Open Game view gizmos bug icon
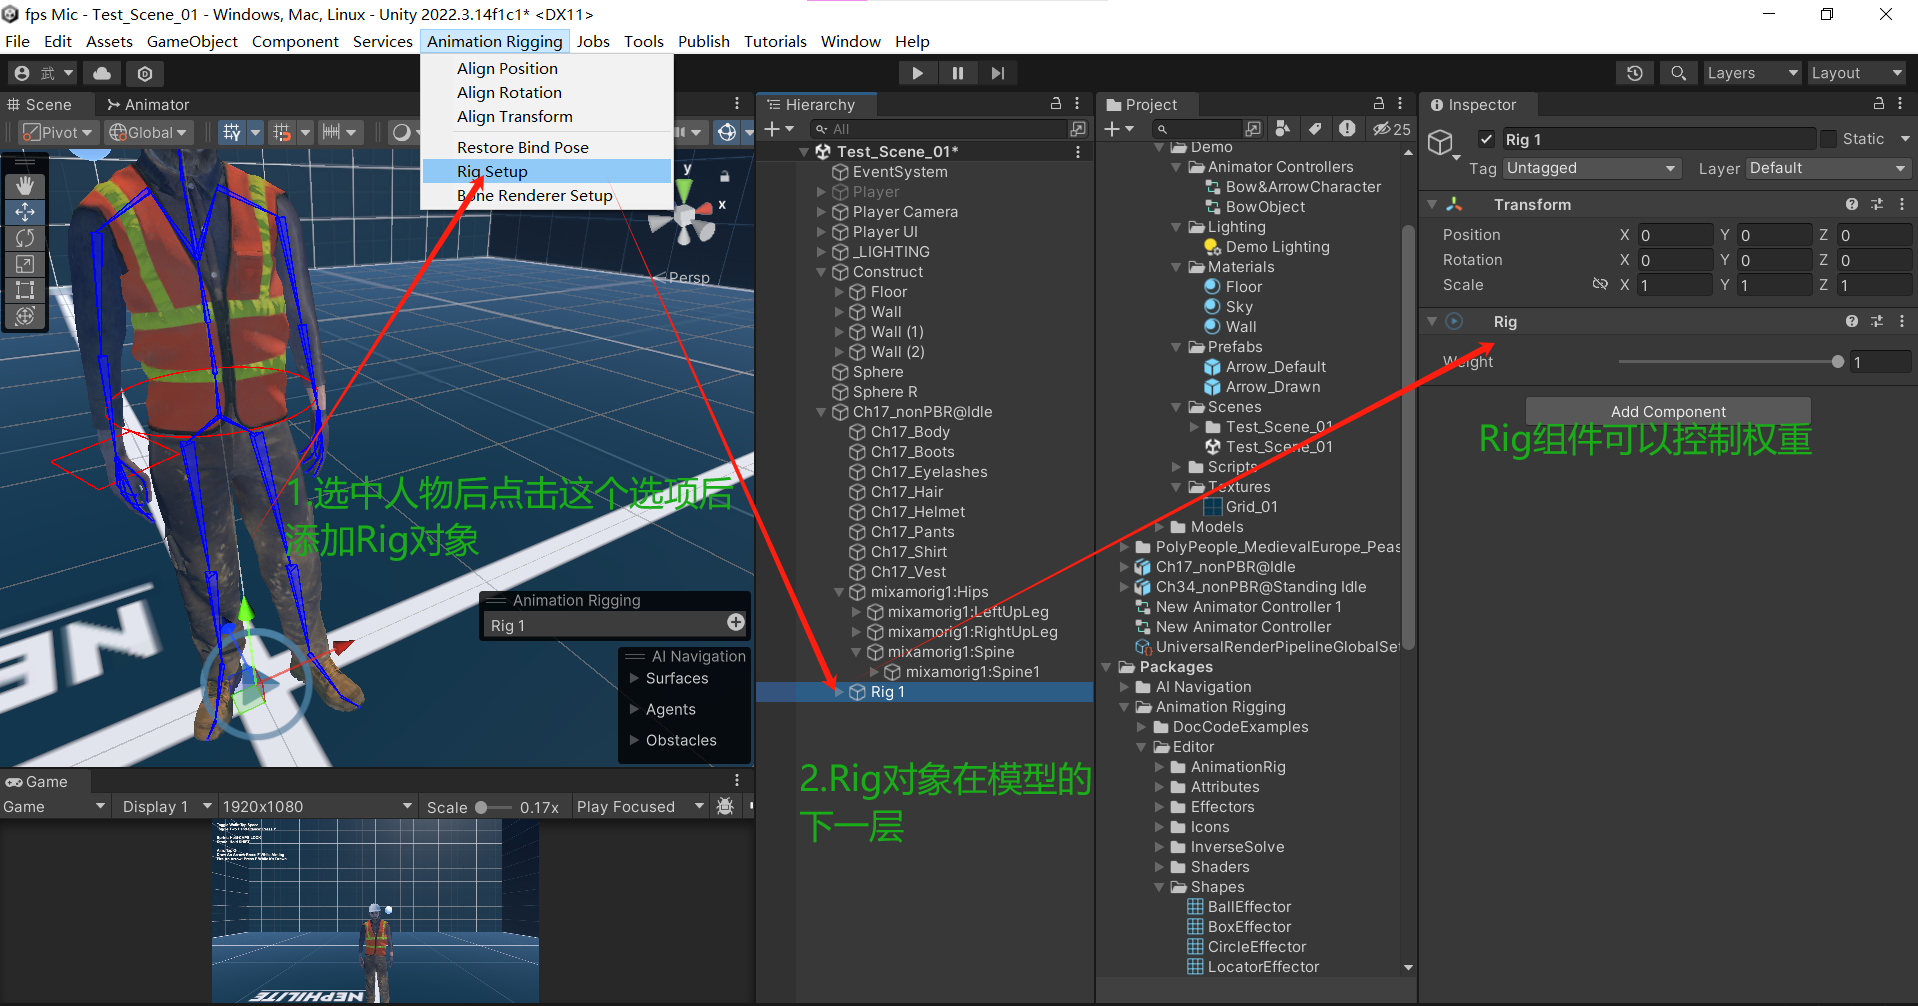 (x=726, y=806)
